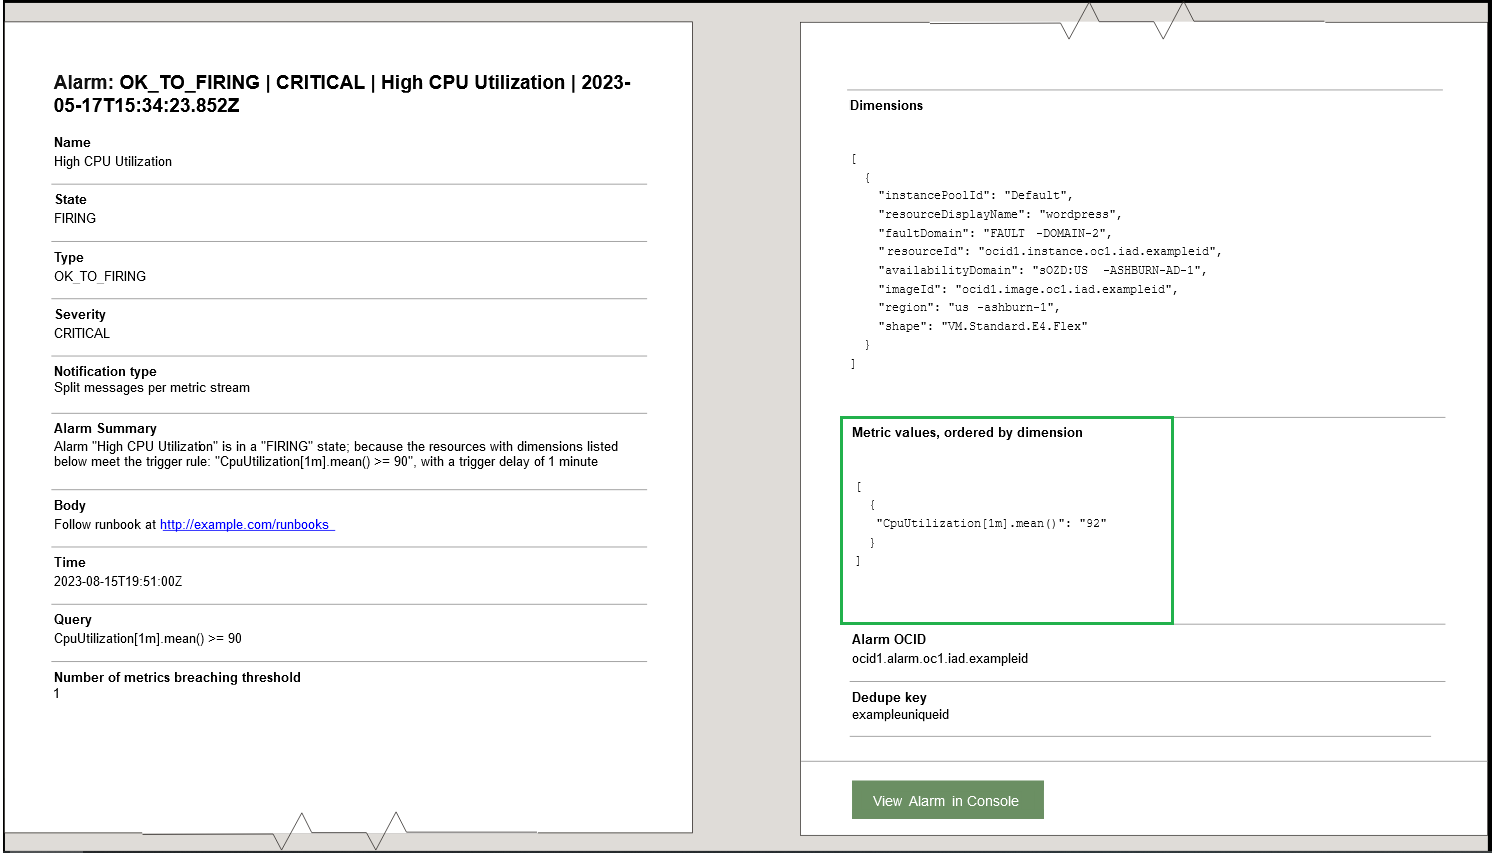Open the runbook hyperlink in the Body section
Viewport: 1496px width, 854px height.
[246, 524]
